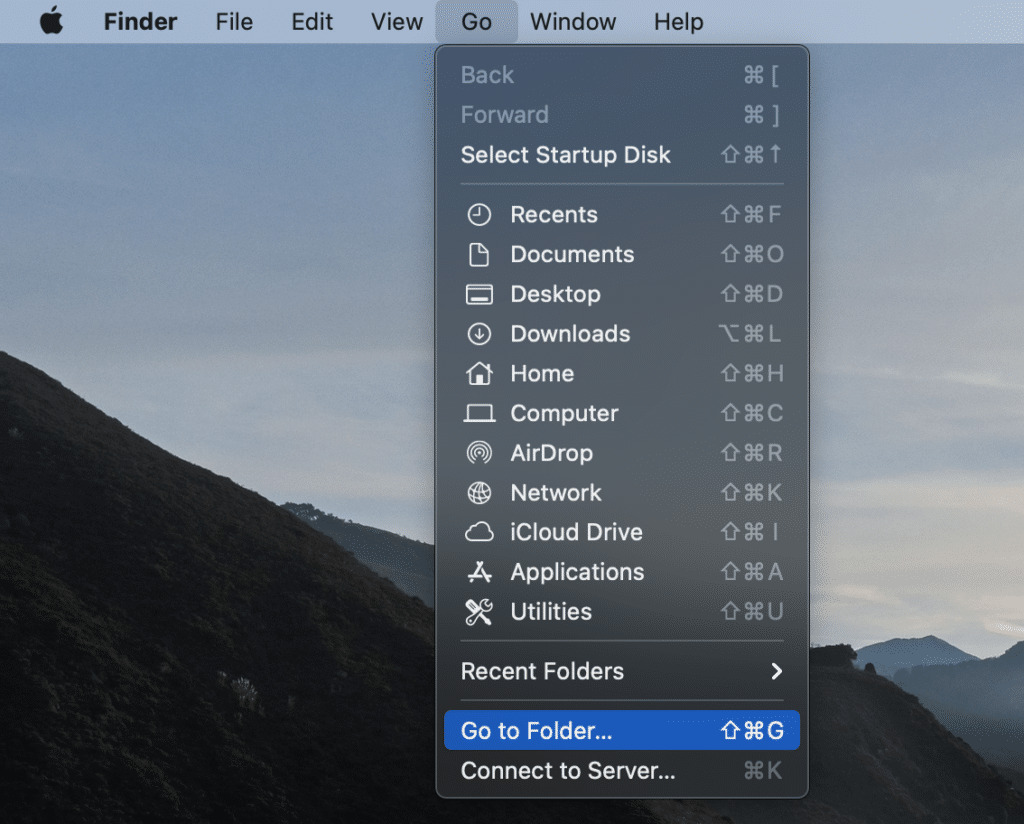
Task: Choose Connect to Server…
Action: coord(622,770)
